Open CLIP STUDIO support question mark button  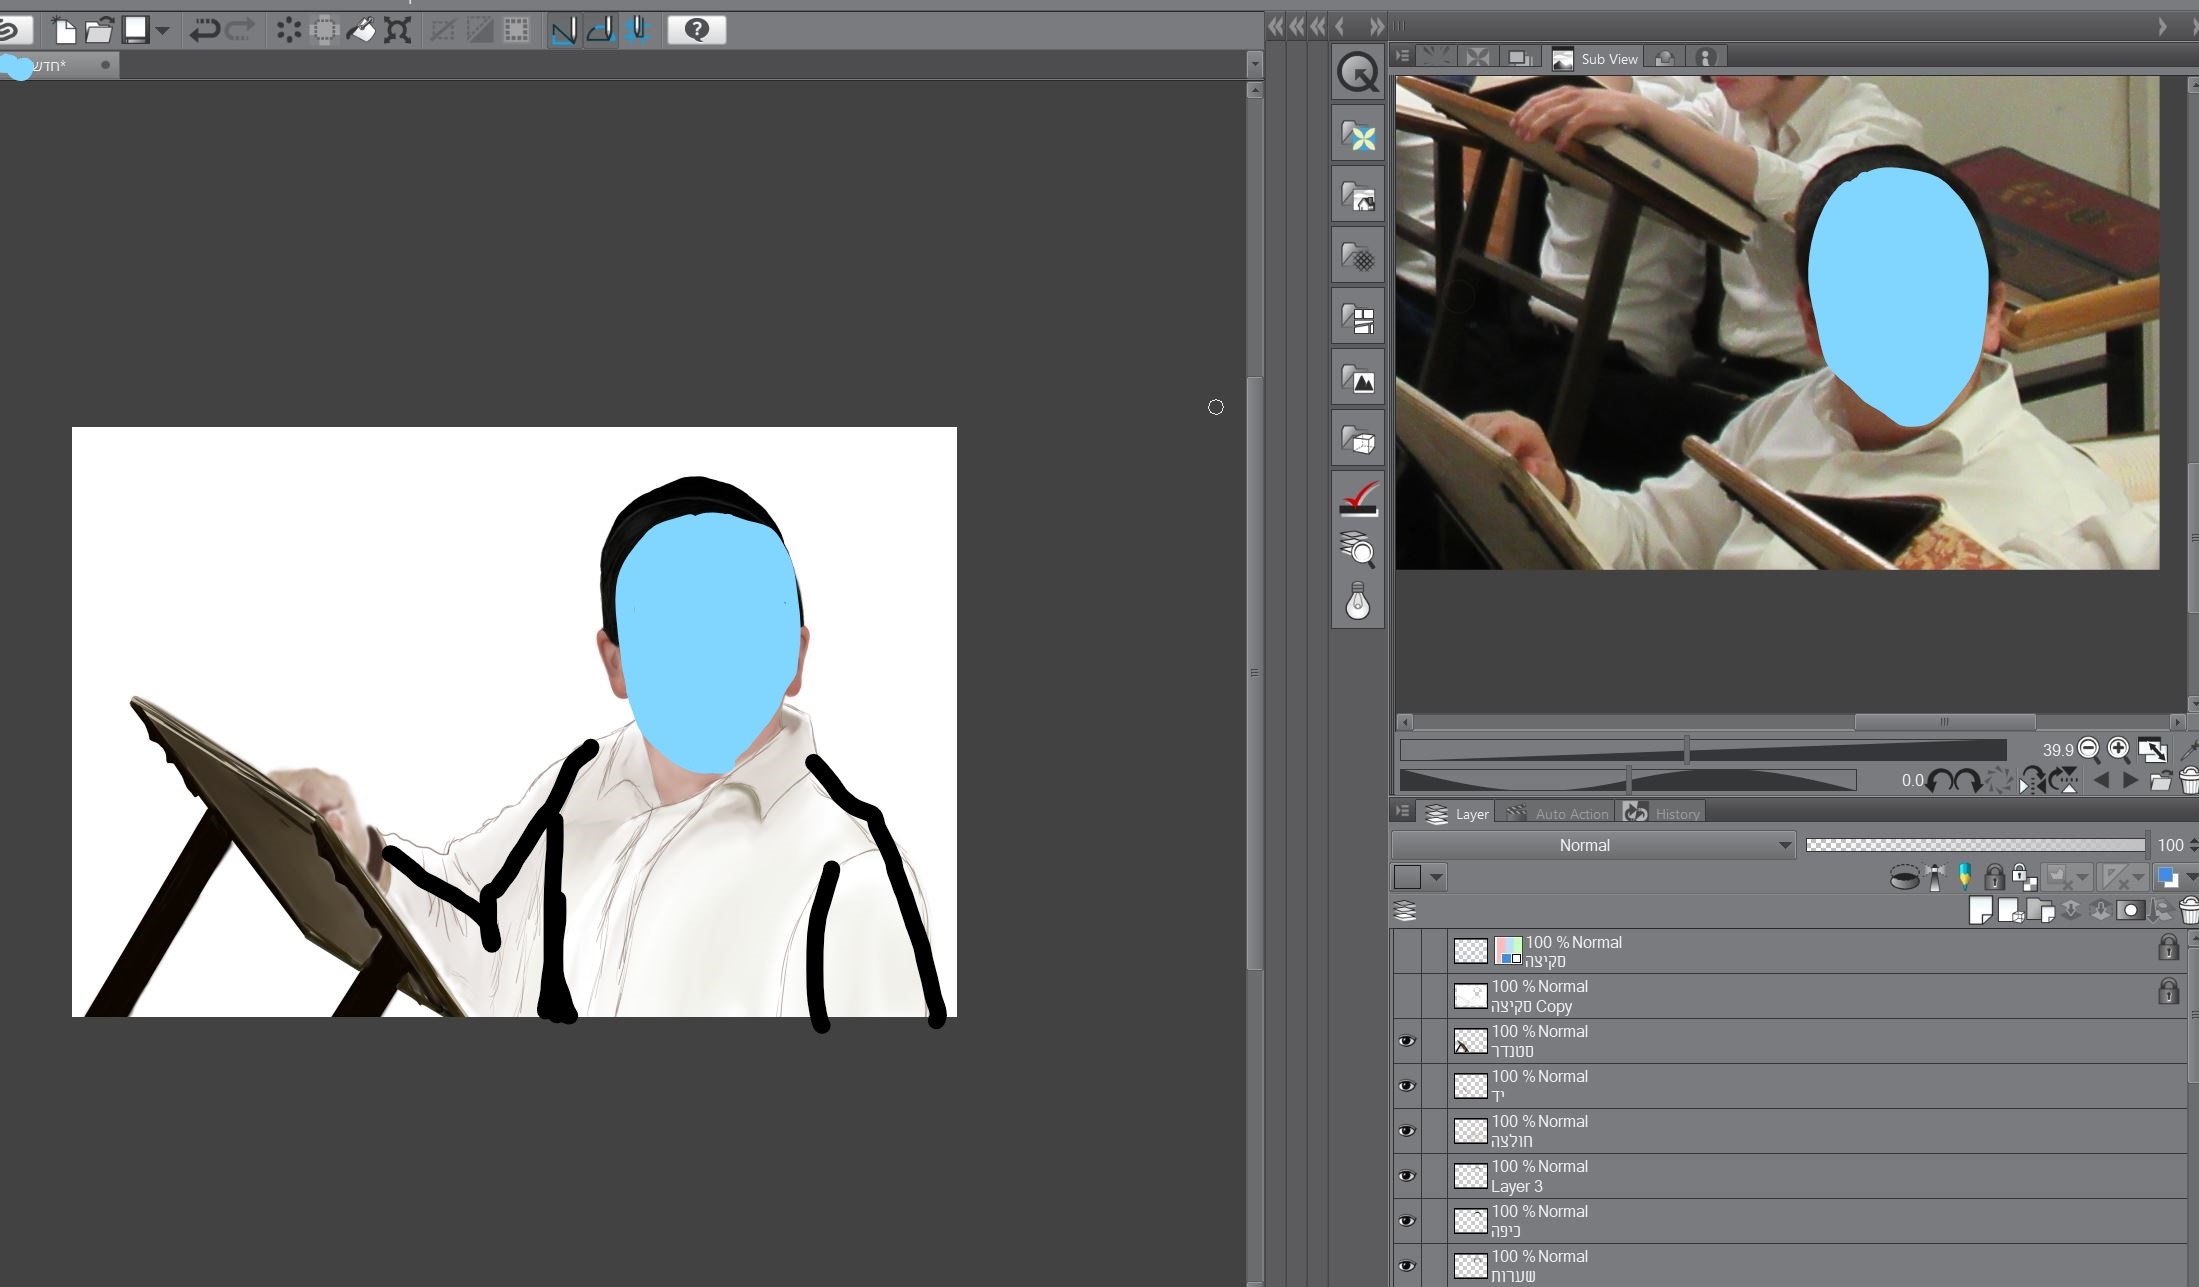tap(696, 30)
